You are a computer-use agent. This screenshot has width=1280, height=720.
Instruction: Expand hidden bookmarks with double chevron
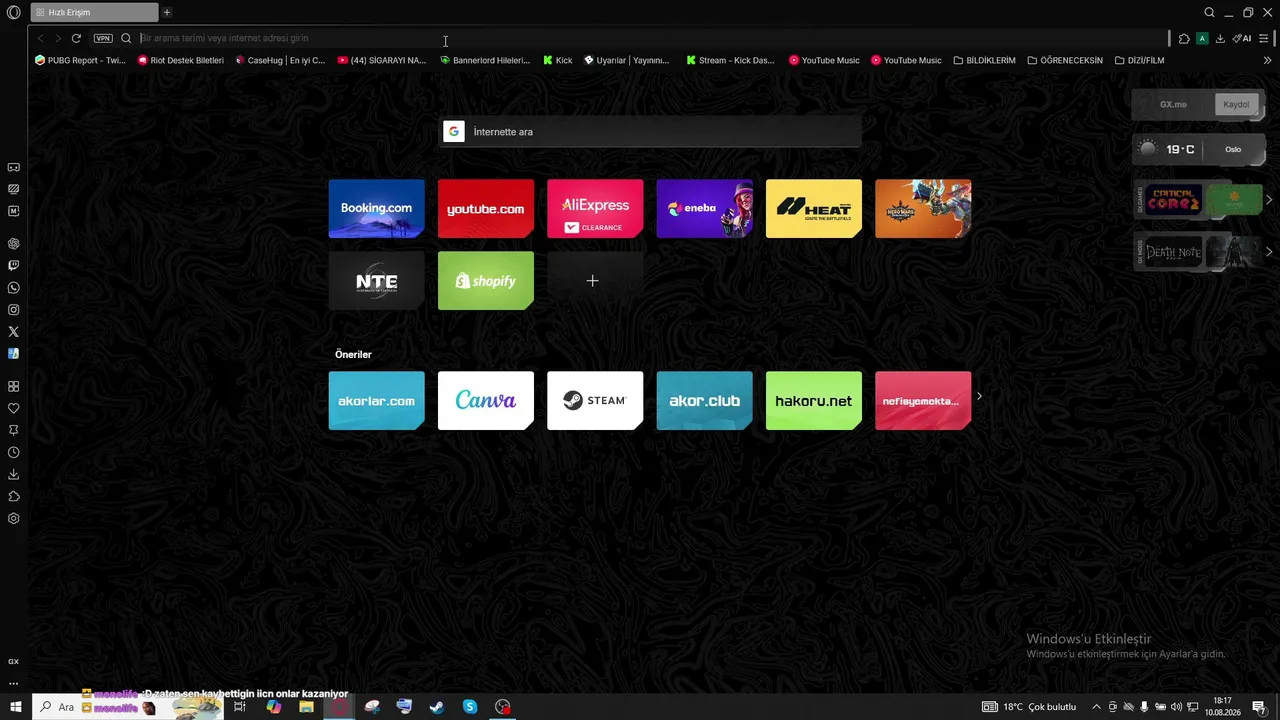pyautogui.click(x=1267, y=60)
